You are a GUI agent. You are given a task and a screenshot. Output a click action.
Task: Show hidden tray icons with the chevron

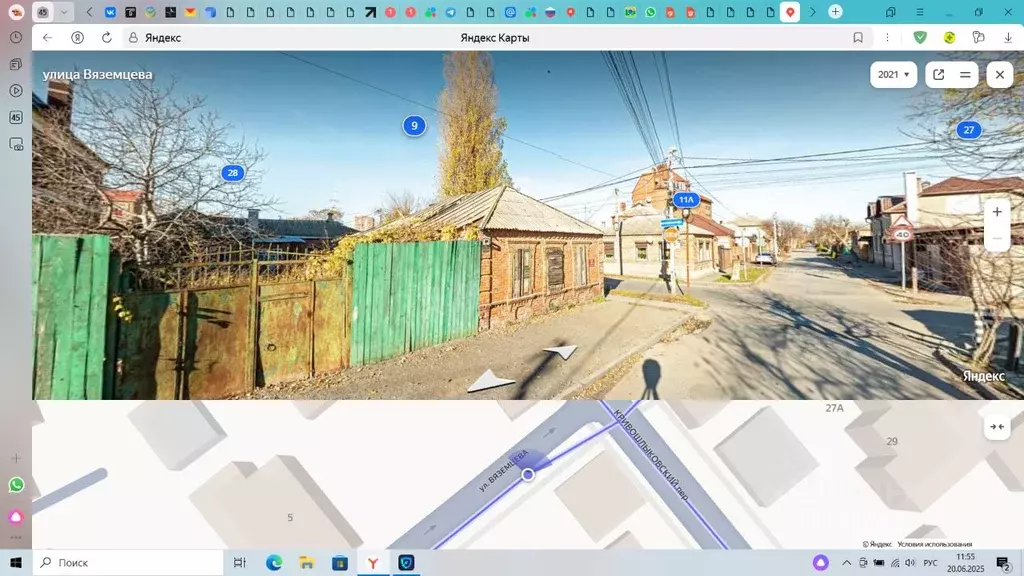[x=846, y=562]
